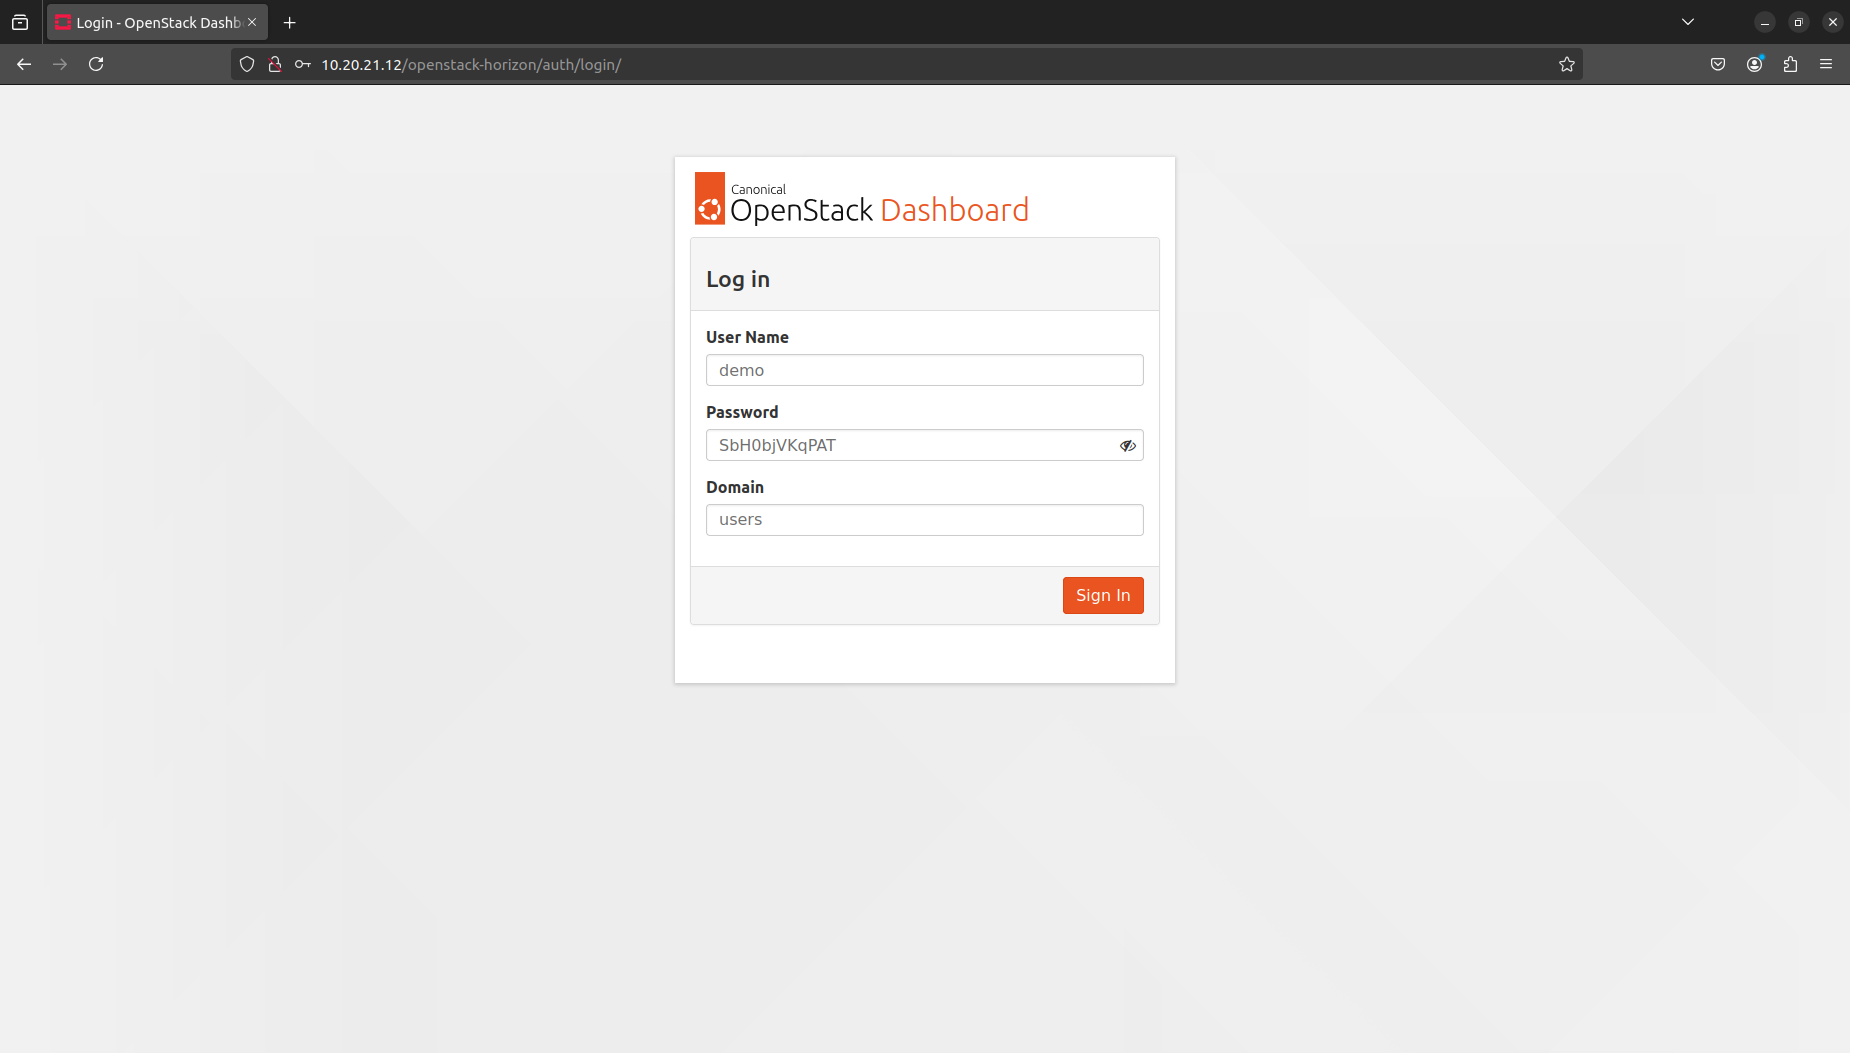Open Firefox account profile icon

1755,64
